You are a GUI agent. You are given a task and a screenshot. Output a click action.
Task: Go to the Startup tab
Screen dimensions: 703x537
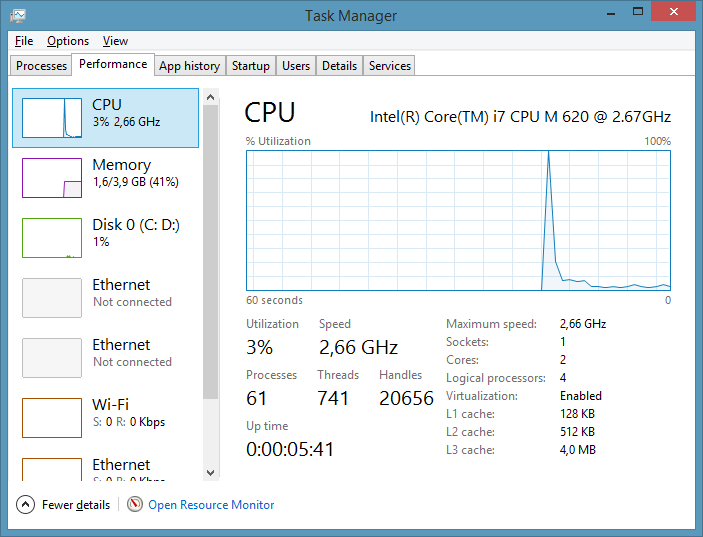point(250,66)
